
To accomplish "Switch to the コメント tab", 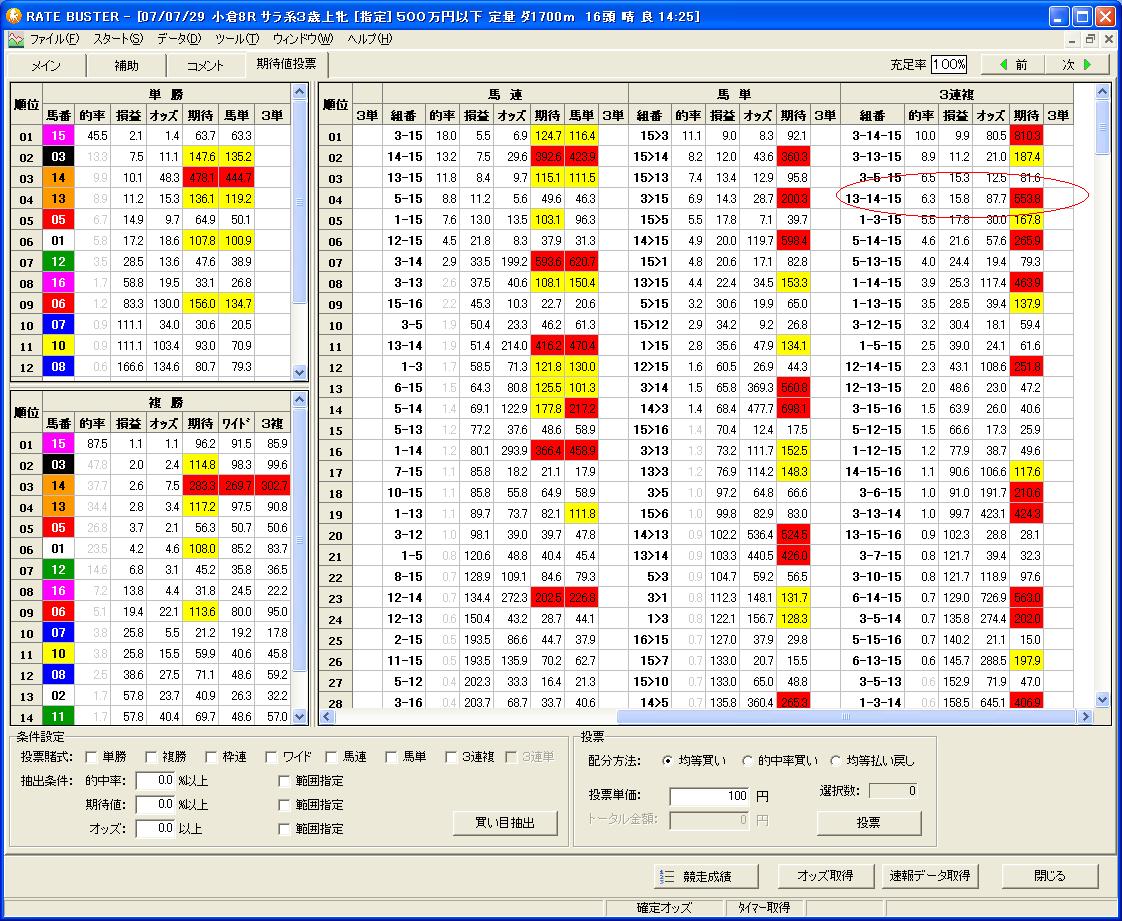I will click(206, 65).
